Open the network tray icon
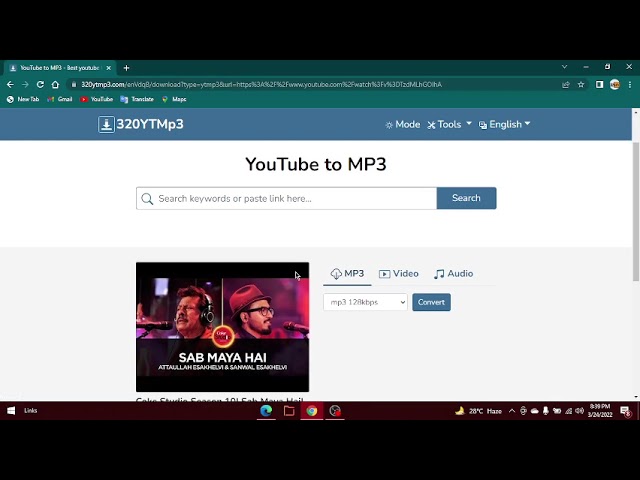 click(568, 411)
